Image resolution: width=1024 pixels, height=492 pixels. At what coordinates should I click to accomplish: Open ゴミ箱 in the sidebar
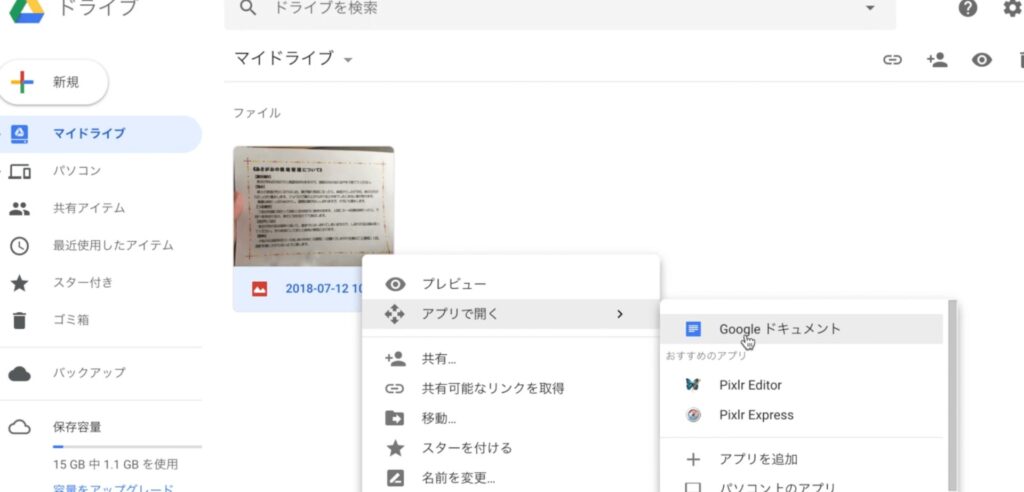pos(71,320)
